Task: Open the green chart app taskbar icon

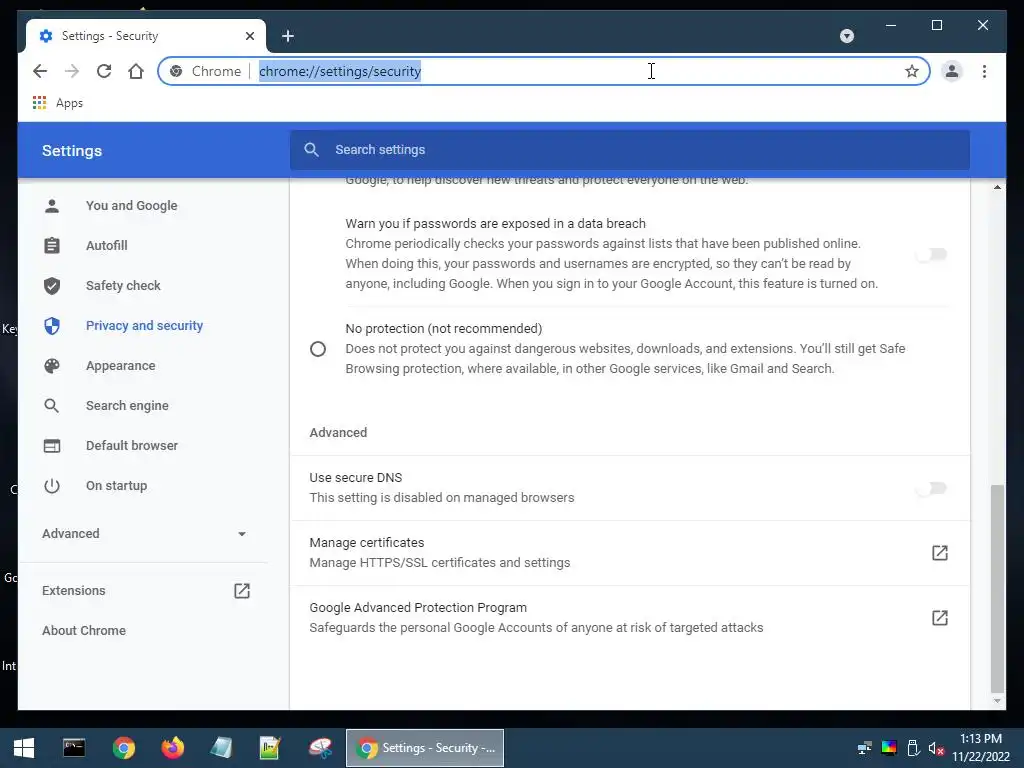Action: 270,748
